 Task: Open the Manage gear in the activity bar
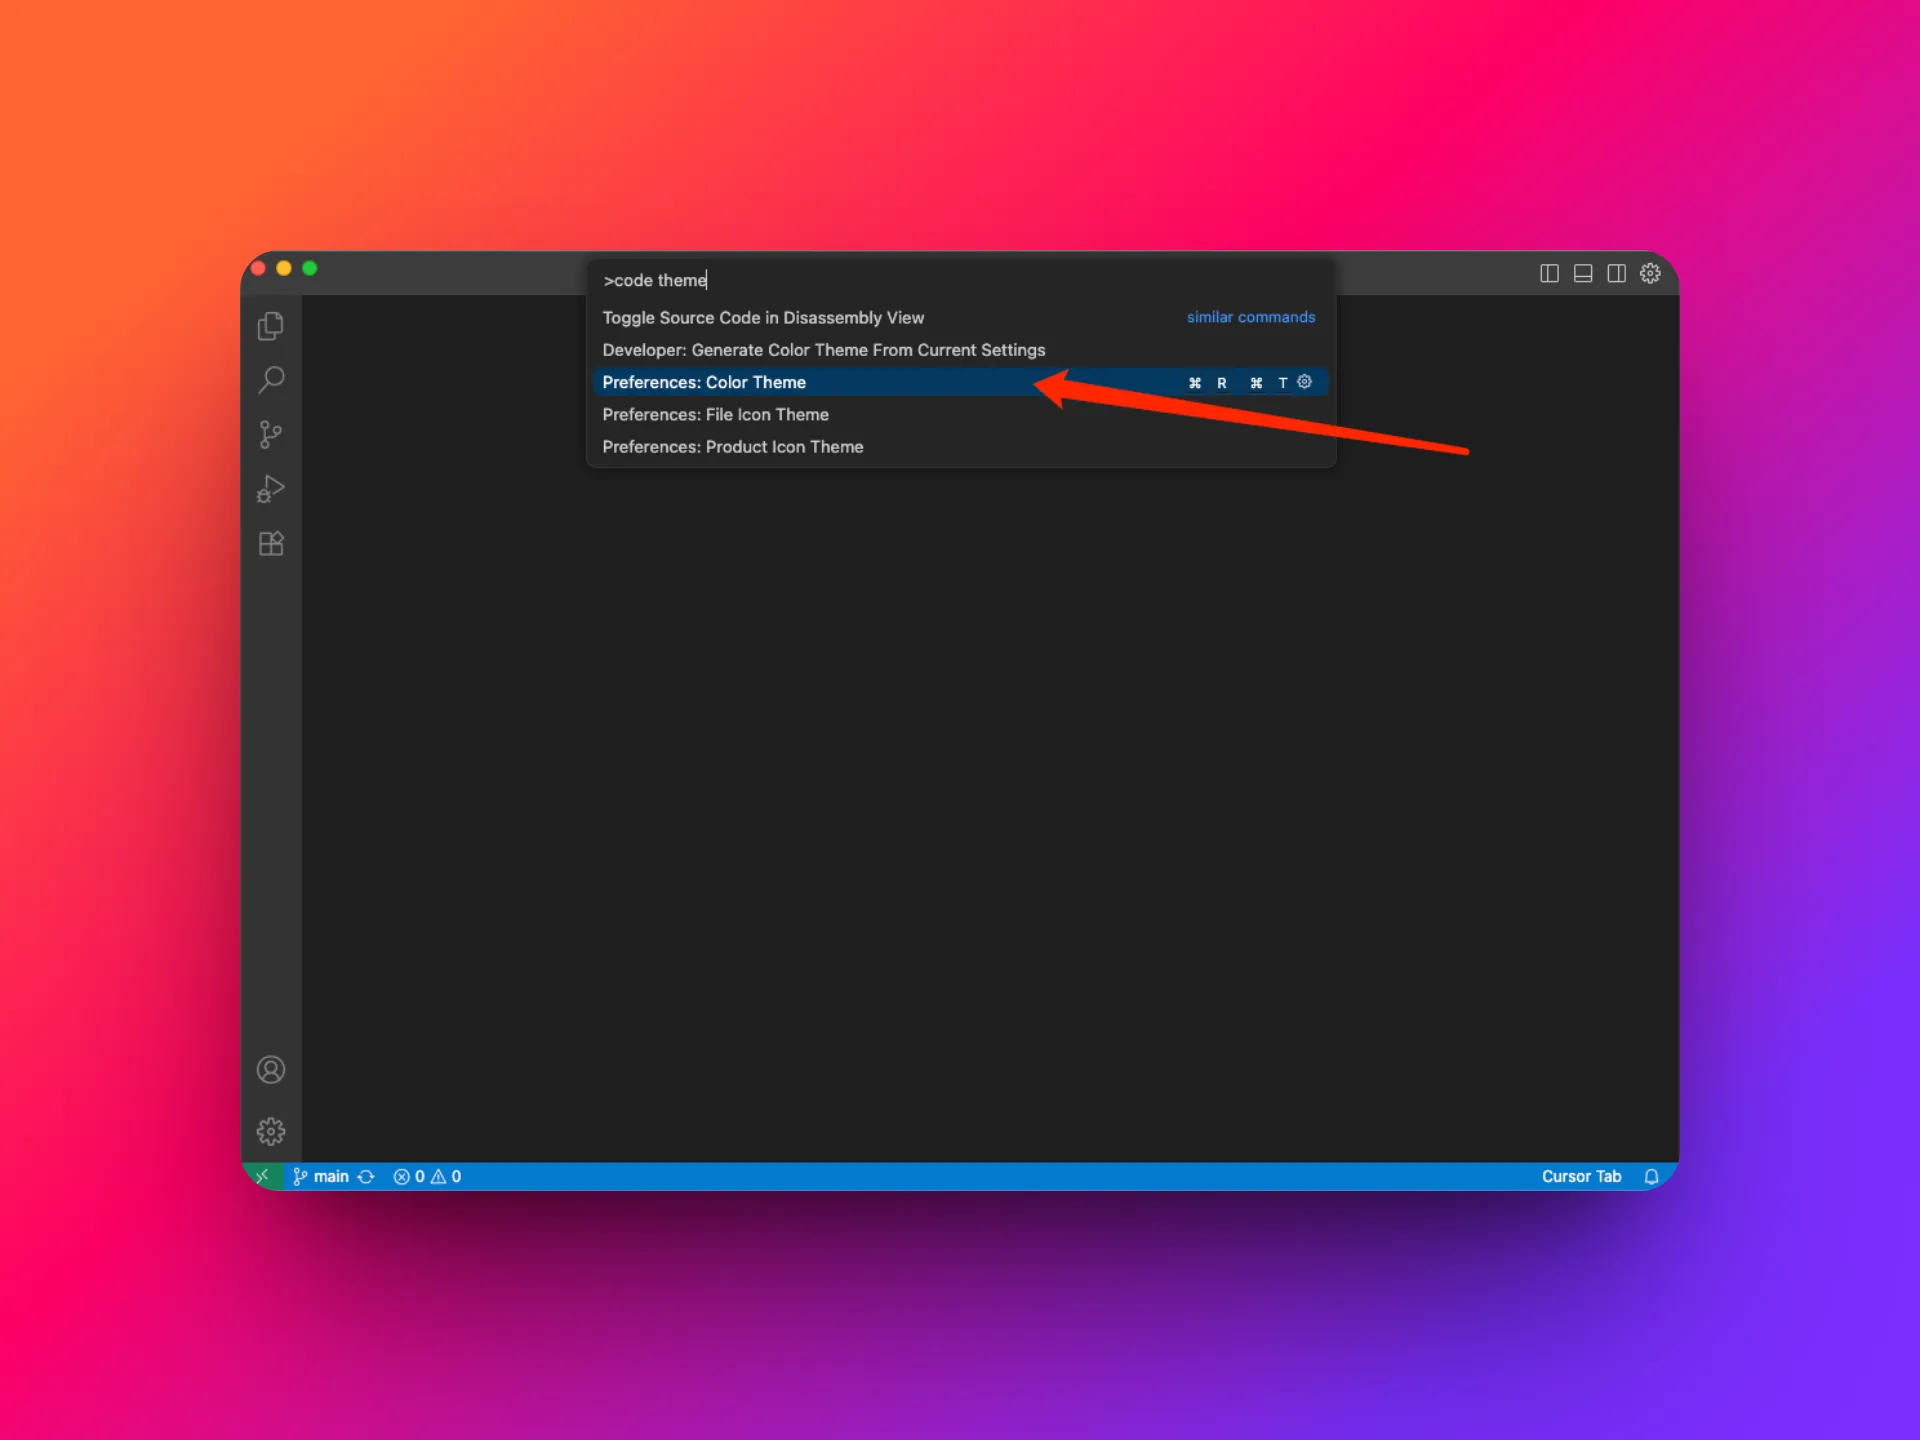tap(271, 1131)
